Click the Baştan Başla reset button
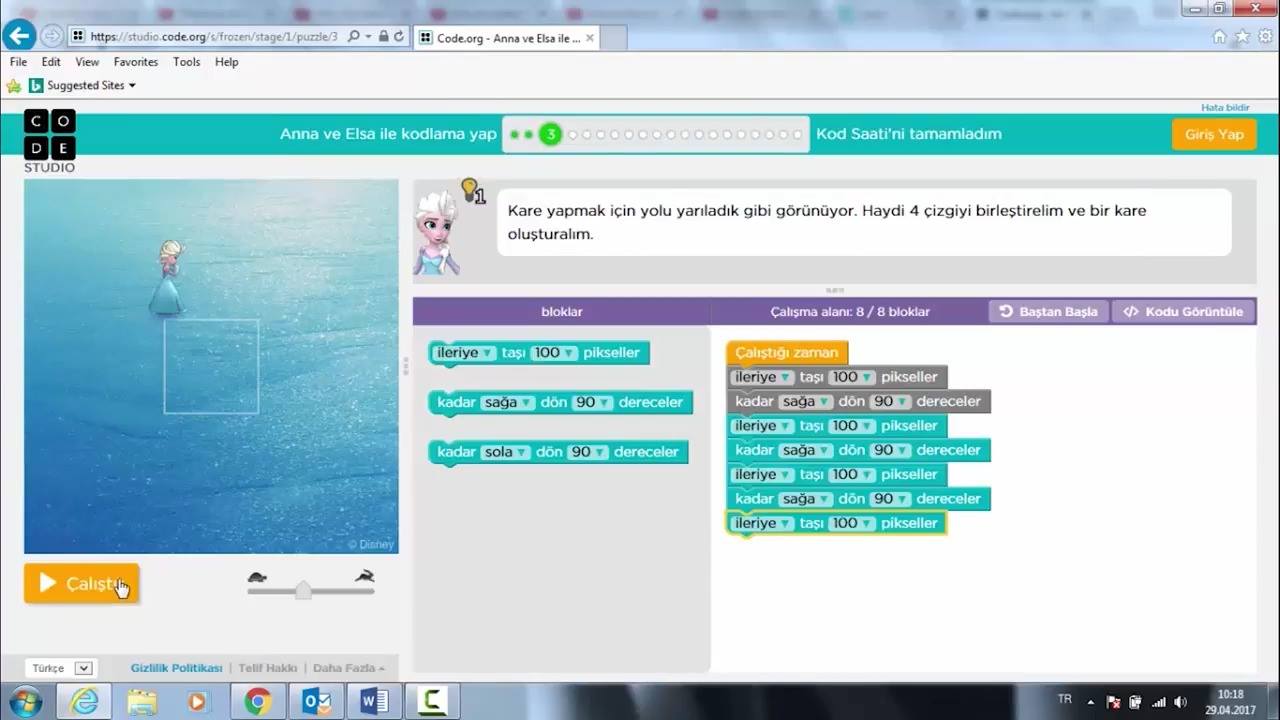Image resolution: width=1280 pixels, height=720 pixels. click(x=1048, y=312)
